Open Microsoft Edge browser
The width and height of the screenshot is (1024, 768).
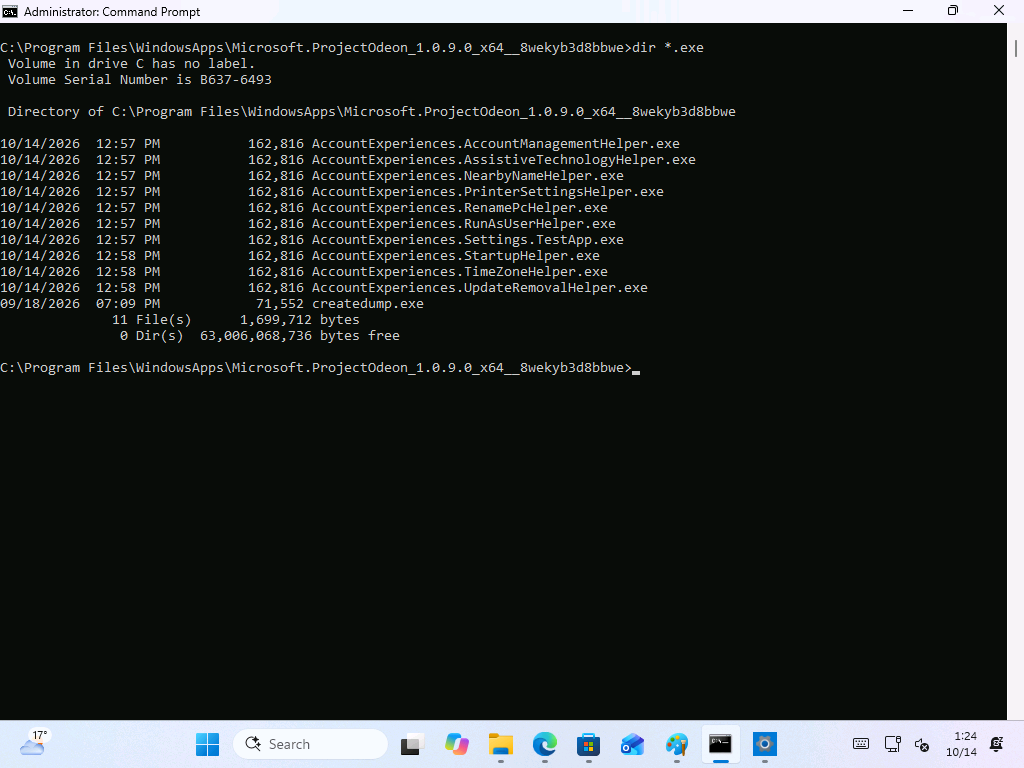[545, 744]
